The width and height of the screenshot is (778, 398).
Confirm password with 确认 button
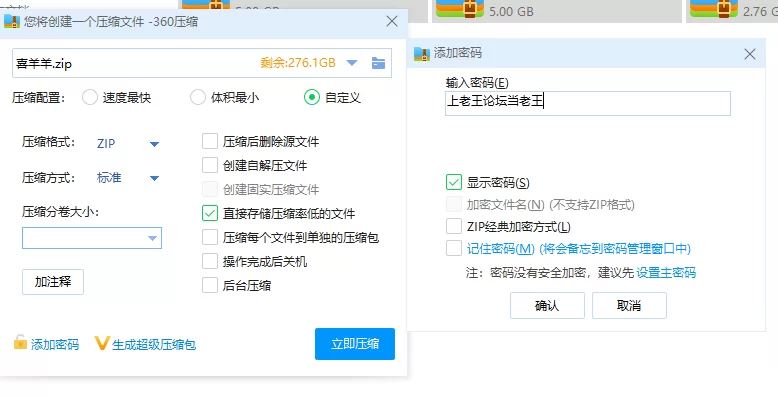[x=547, y=305]
